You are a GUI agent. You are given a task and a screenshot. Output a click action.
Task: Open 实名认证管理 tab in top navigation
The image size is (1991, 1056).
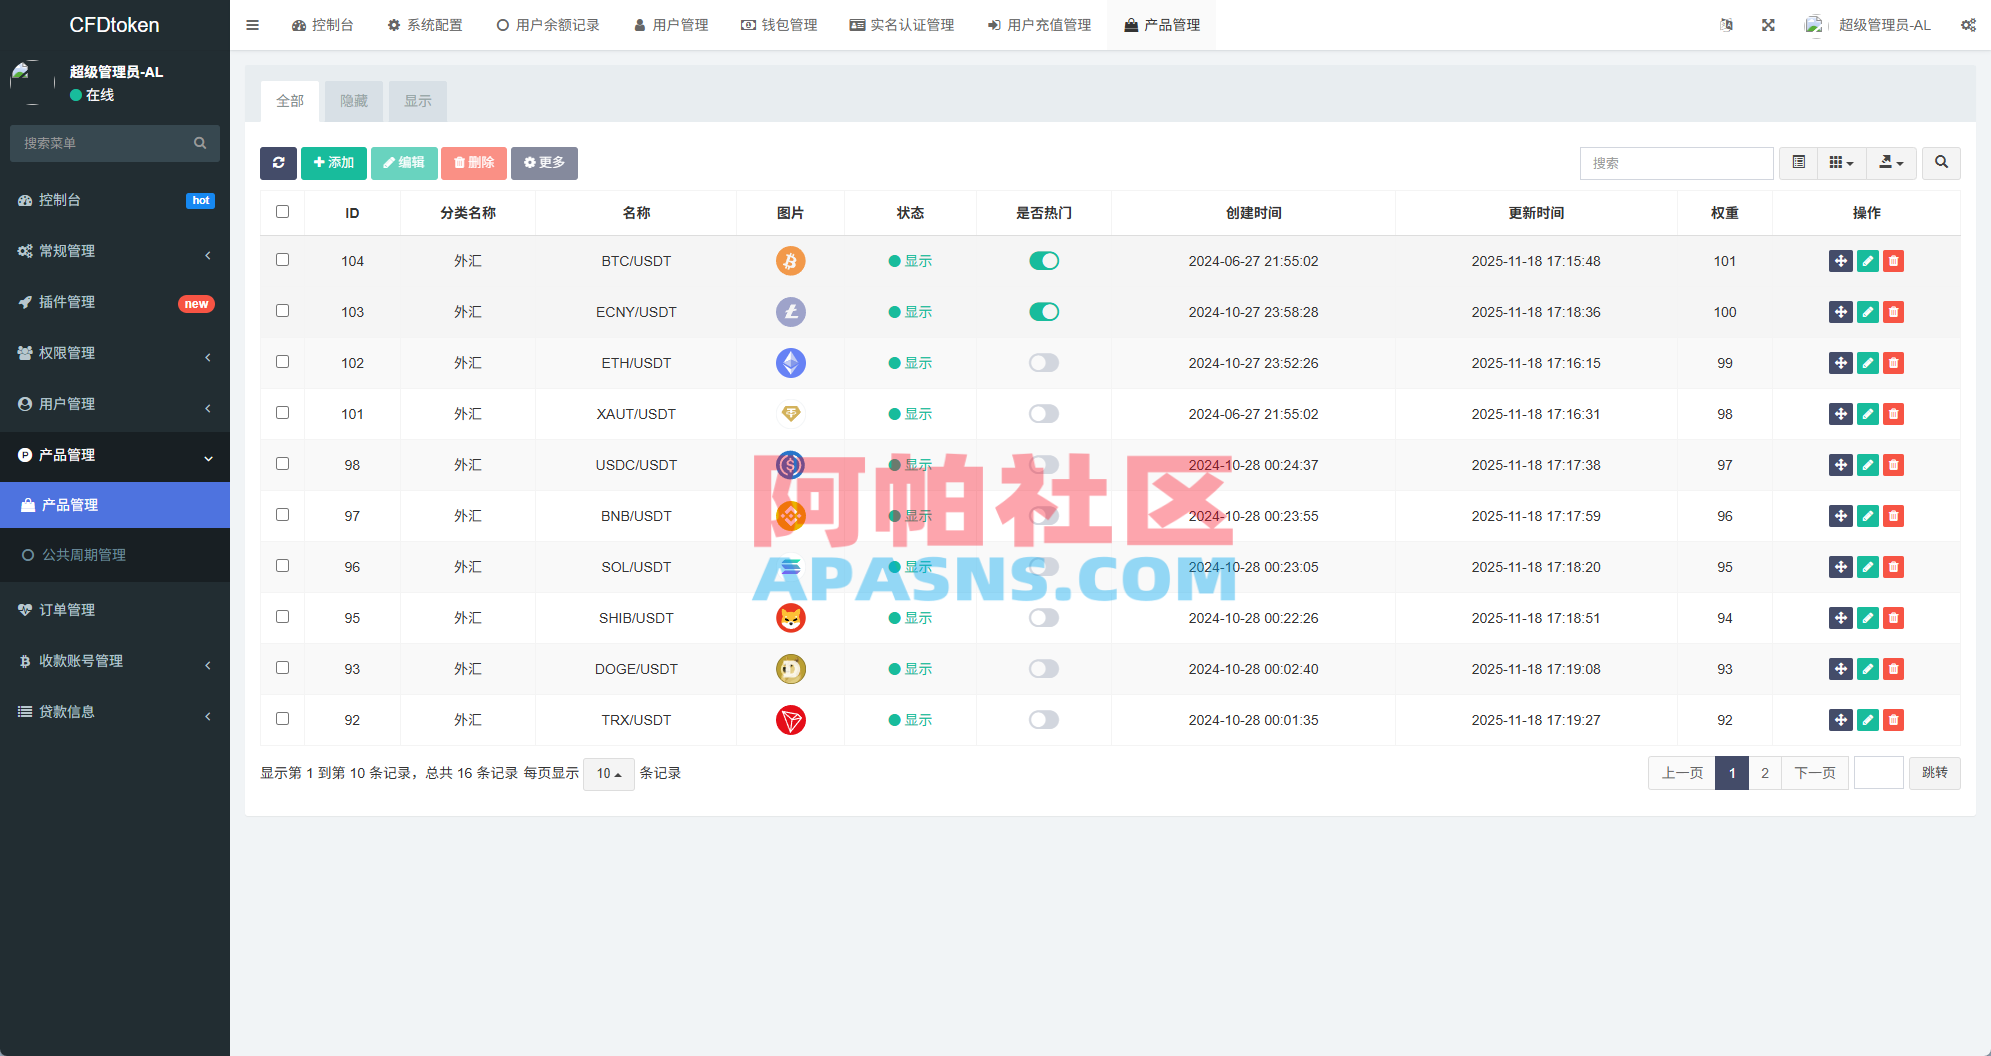(x=902, y=25)
